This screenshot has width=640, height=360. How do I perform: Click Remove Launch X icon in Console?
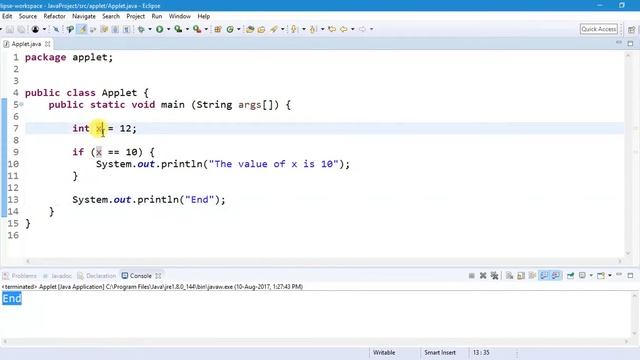[483, 276]
